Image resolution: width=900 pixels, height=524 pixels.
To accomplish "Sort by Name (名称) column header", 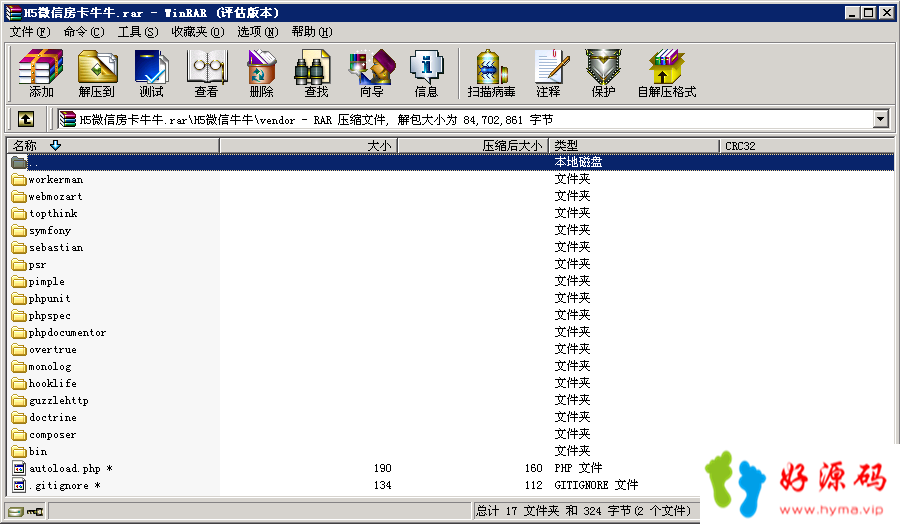I will (x=113, y=146).
